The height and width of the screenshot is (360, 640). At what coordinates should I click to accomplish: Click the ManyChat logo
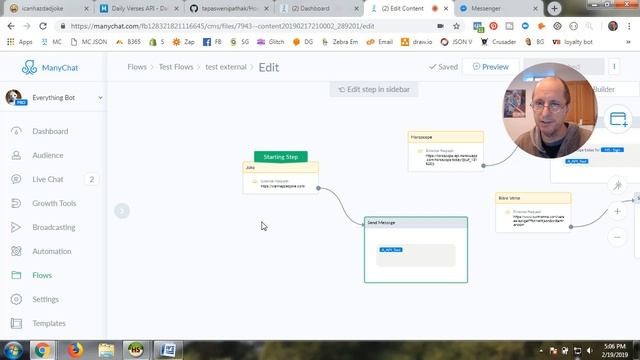point(50,67)
